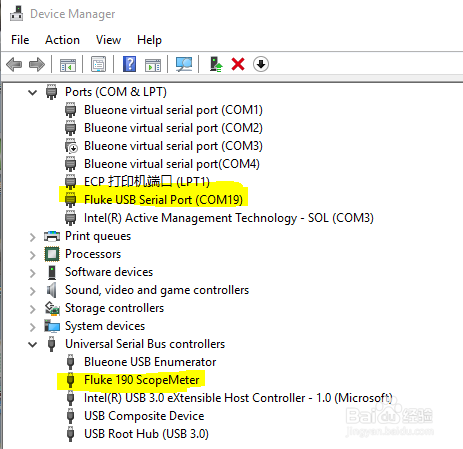Select Blueone virtual serial port (COM3)
The image size is (463, 449).
173,146
